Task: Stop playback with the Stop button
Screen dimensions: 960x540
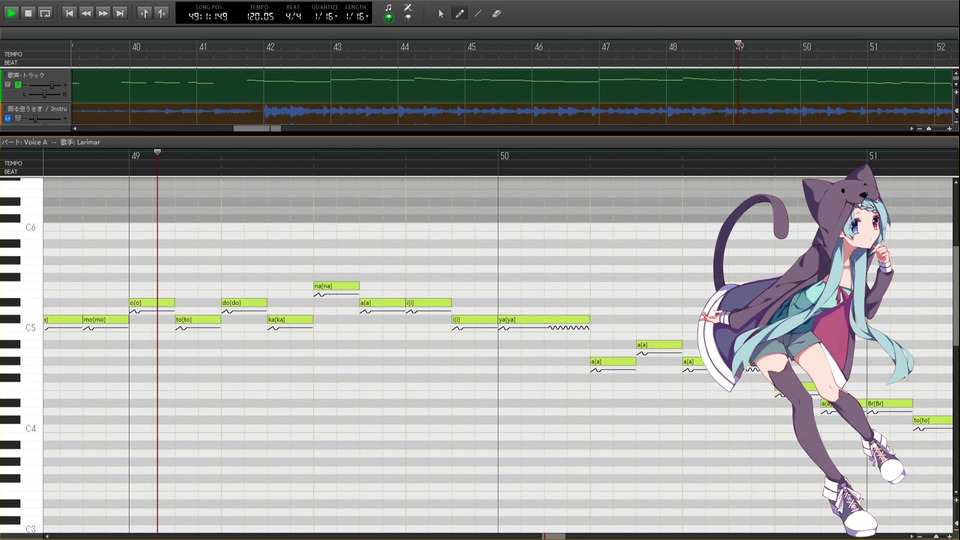Action: [x=28, y=13]
